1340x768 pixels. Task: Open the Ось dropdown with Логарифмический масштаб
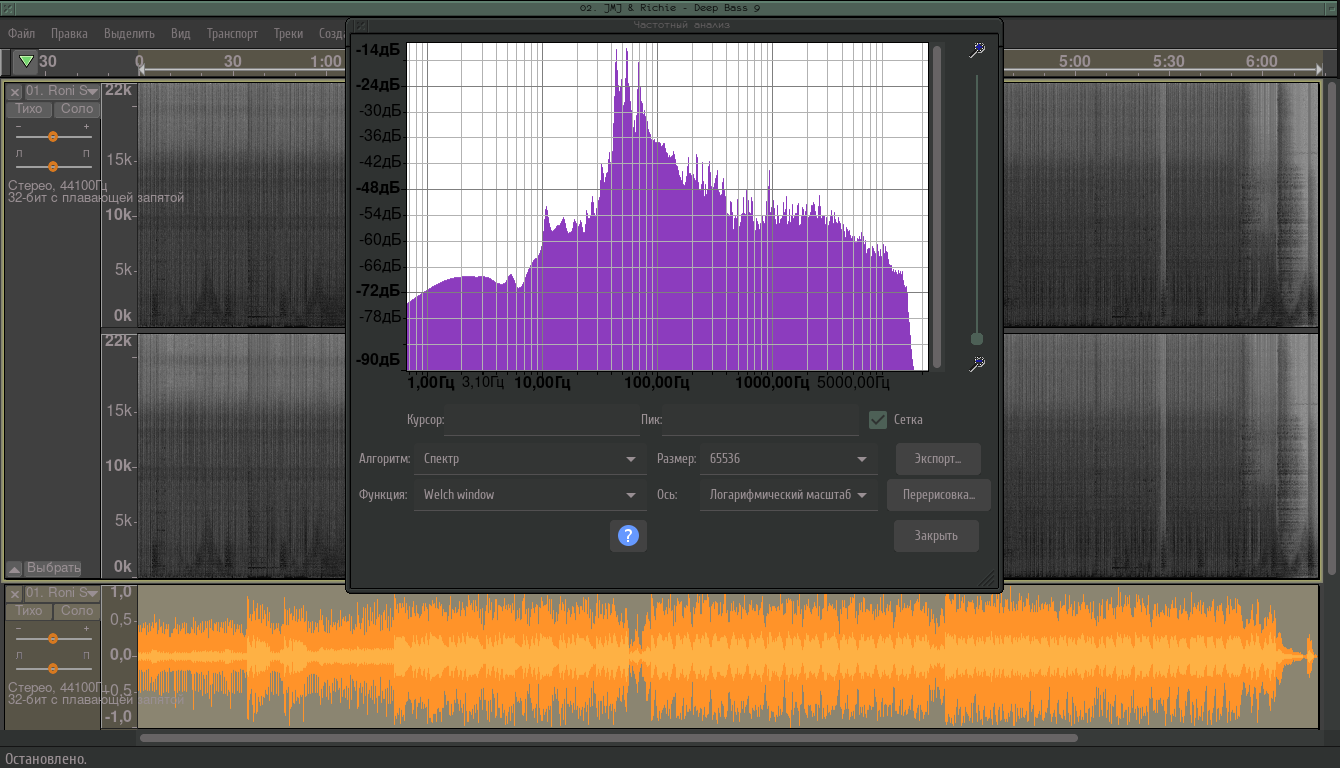788,495
